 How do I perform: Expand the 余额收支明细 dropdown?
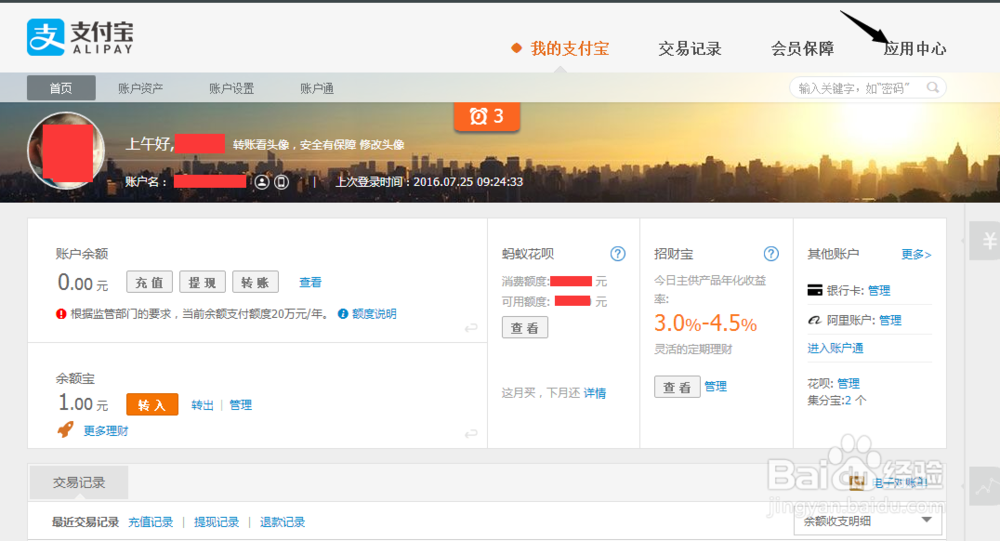pyautogui.click(x=868, y=521)
